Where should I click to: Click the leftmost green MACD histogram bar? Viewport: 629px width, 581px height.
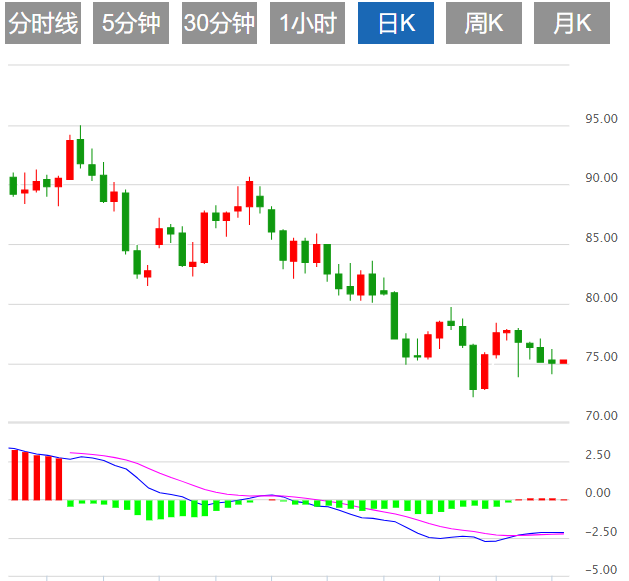tap(70, 503)
